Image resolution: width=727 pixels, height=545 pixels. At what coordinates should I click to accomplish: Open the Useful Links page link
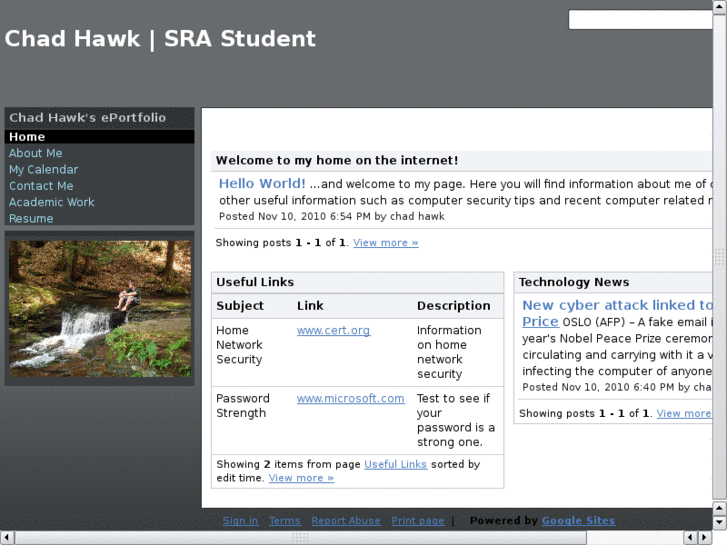click(395, 464)
